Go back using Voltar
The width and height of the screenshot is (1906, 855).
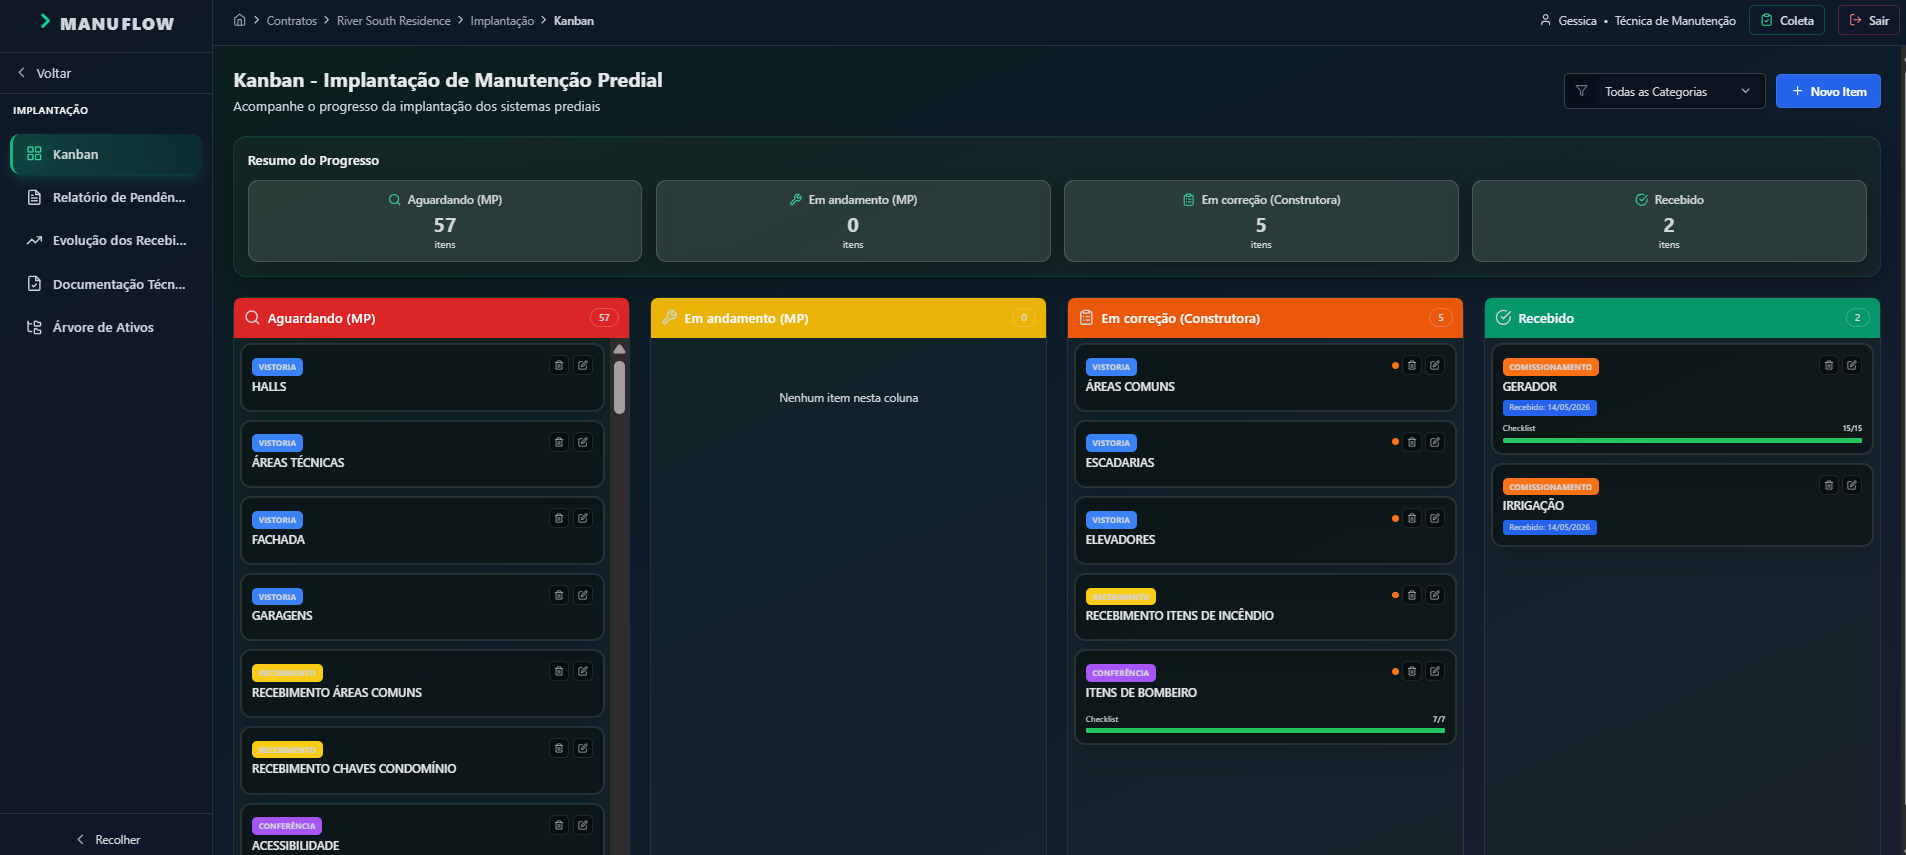point(45,73)
